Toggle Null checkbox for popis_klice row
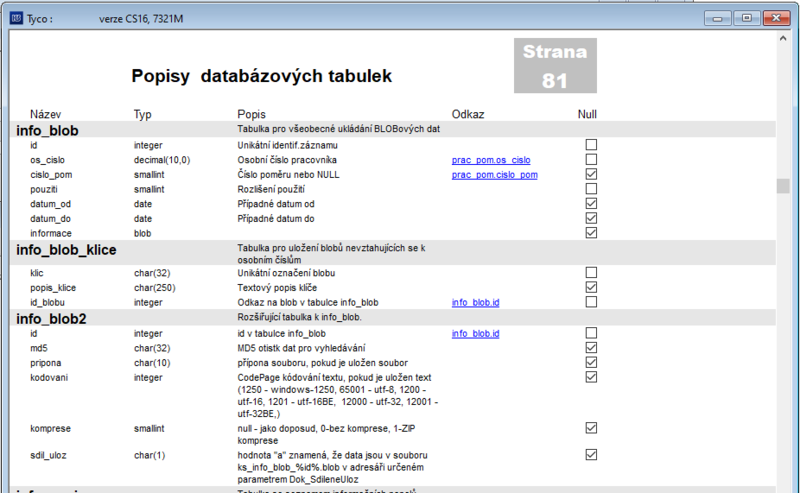Image resolution: width=800 pixels, height=493 pixels. pyautogui.click(x=591, y=287)
